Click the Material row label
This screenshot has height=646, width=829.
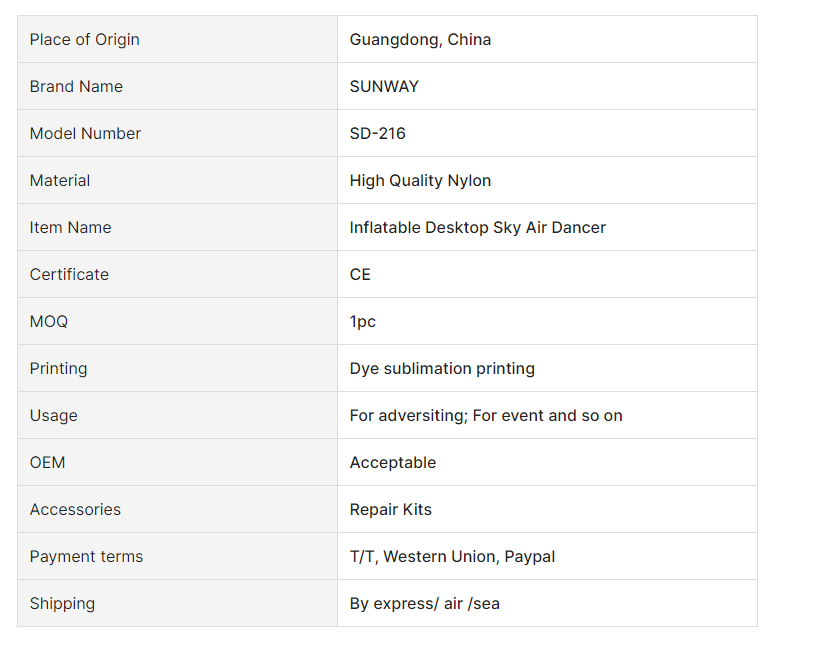click(60, 180)
